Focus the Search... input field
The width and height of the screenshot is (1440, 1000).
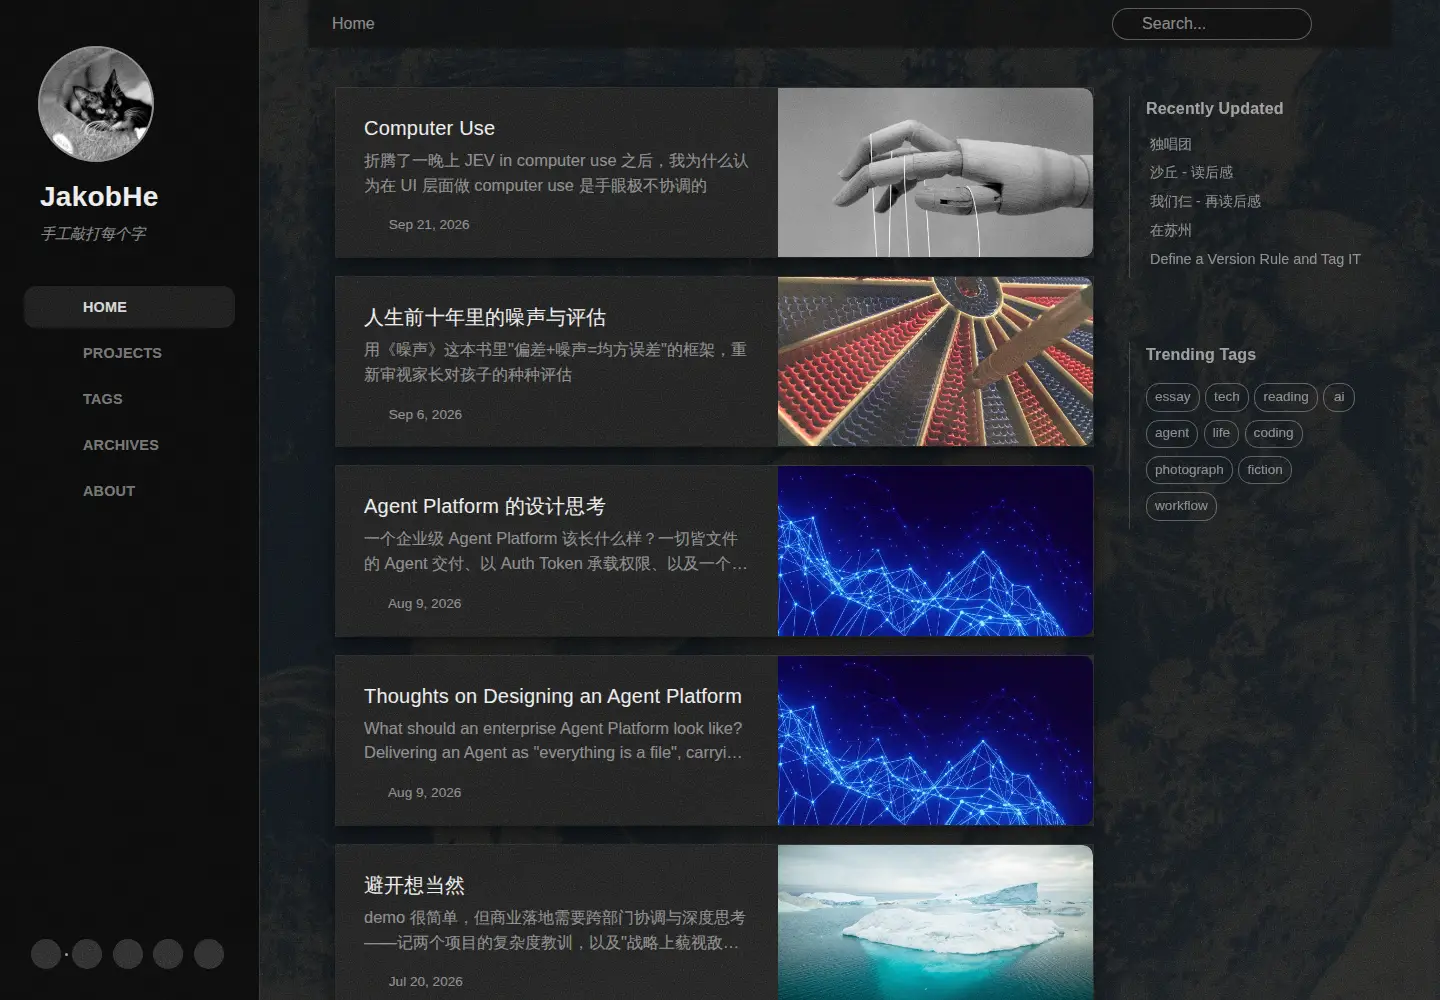point(1211,24)
